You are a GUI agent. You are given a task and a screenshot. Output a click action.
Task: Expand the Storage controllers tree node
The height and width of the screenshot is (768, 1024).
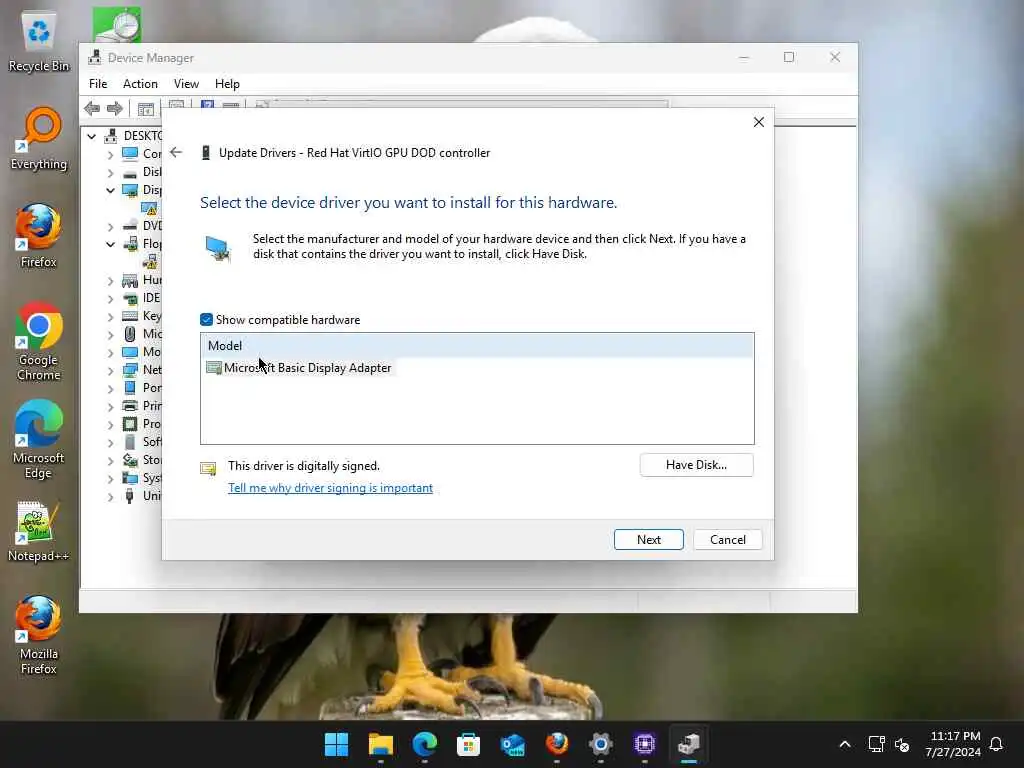(110, 460)
